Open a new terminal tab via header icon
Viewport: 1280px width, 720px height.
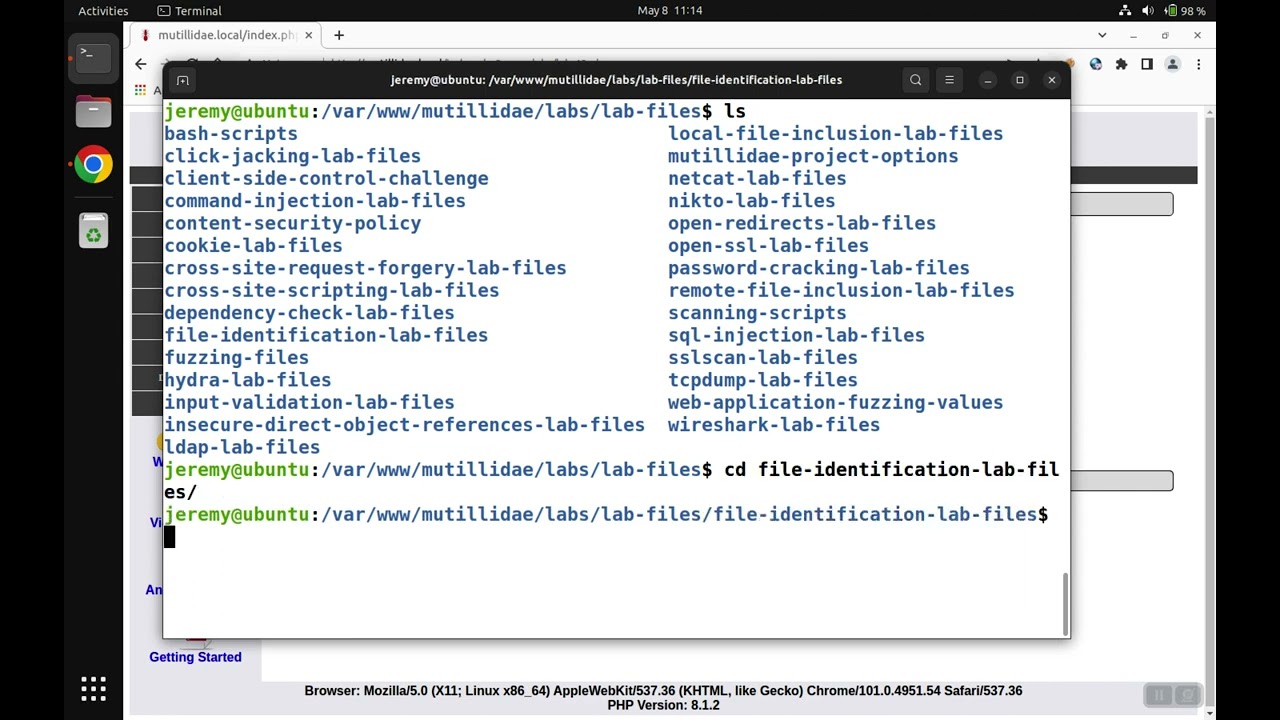(182, 80)
